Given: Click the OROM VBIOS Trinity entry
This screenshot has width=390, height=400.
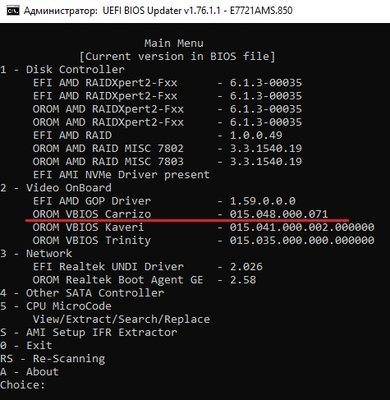Looking at the screenshot, I should 203,240.
